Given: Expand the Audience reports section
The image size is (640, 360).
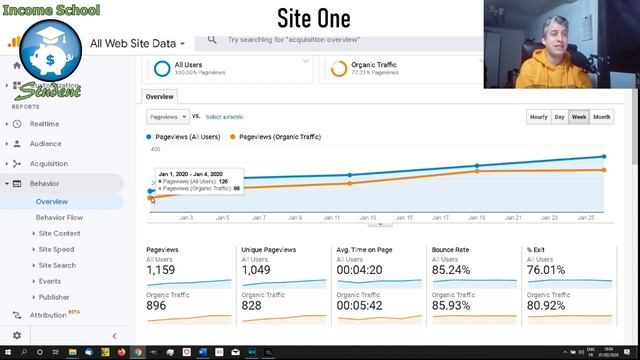Looking at the screenshot, I should pos(7,144).
